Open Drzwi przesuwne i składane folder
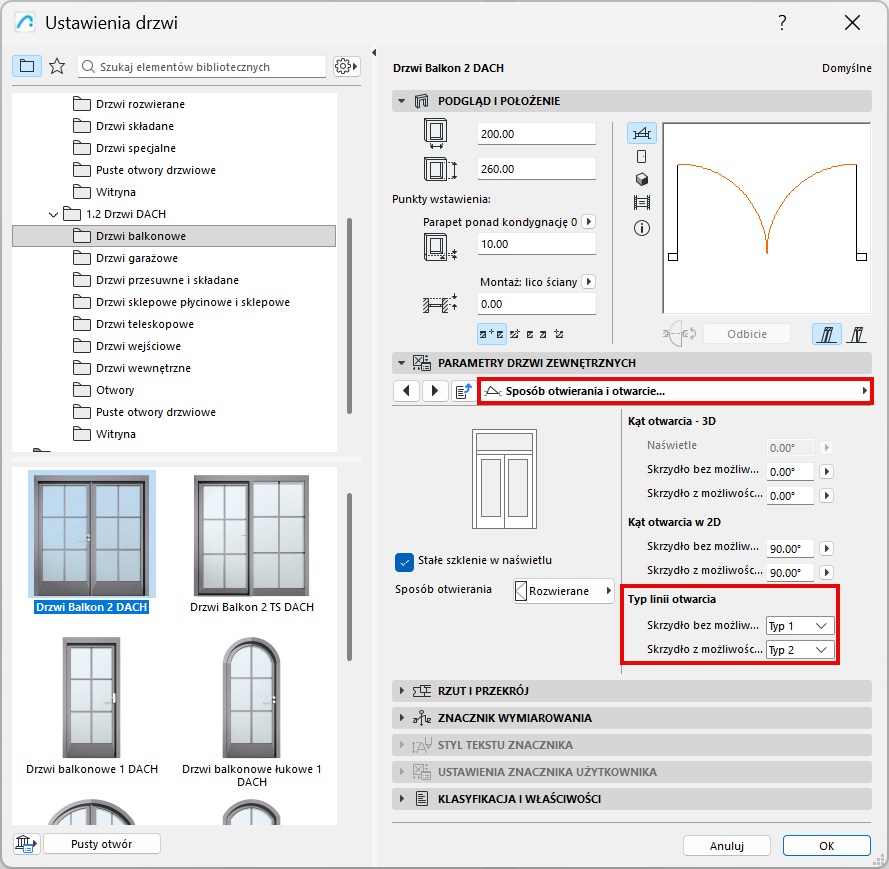The height and width of the screenshot is (869, 889). 156,280
